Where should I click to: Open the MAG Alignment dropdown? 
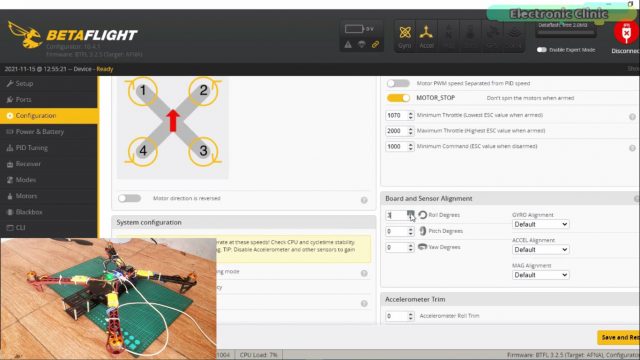[x=540, y=275]
